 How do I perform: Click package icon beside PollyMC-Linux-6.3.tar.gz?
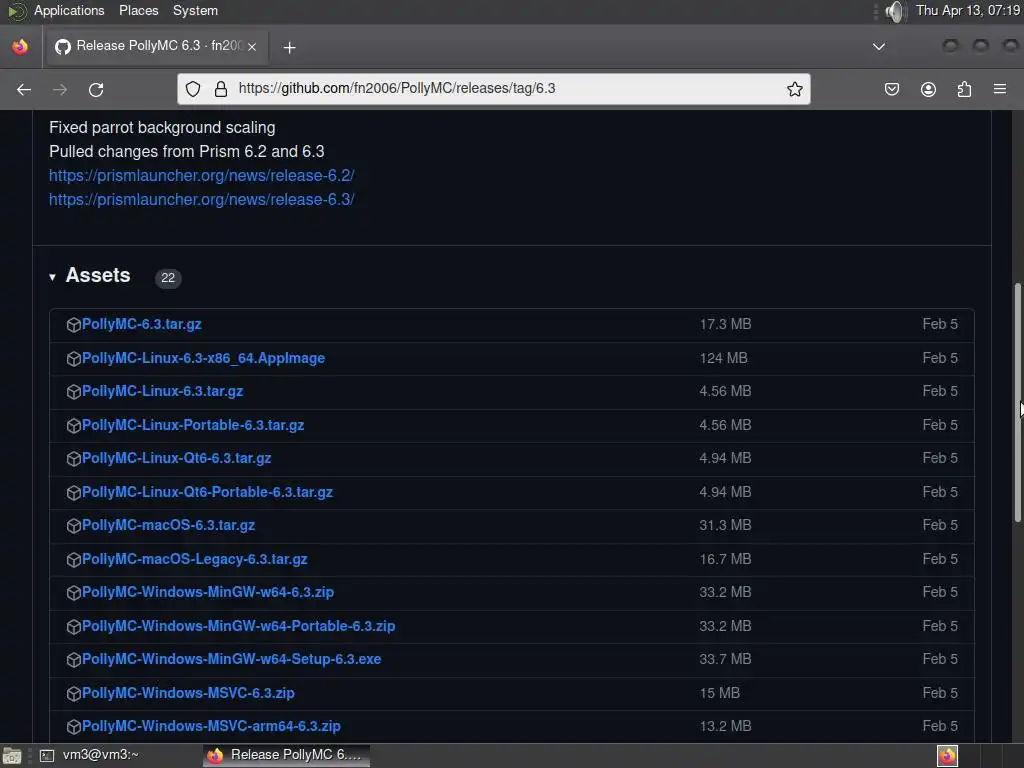(x=74, y=391)
